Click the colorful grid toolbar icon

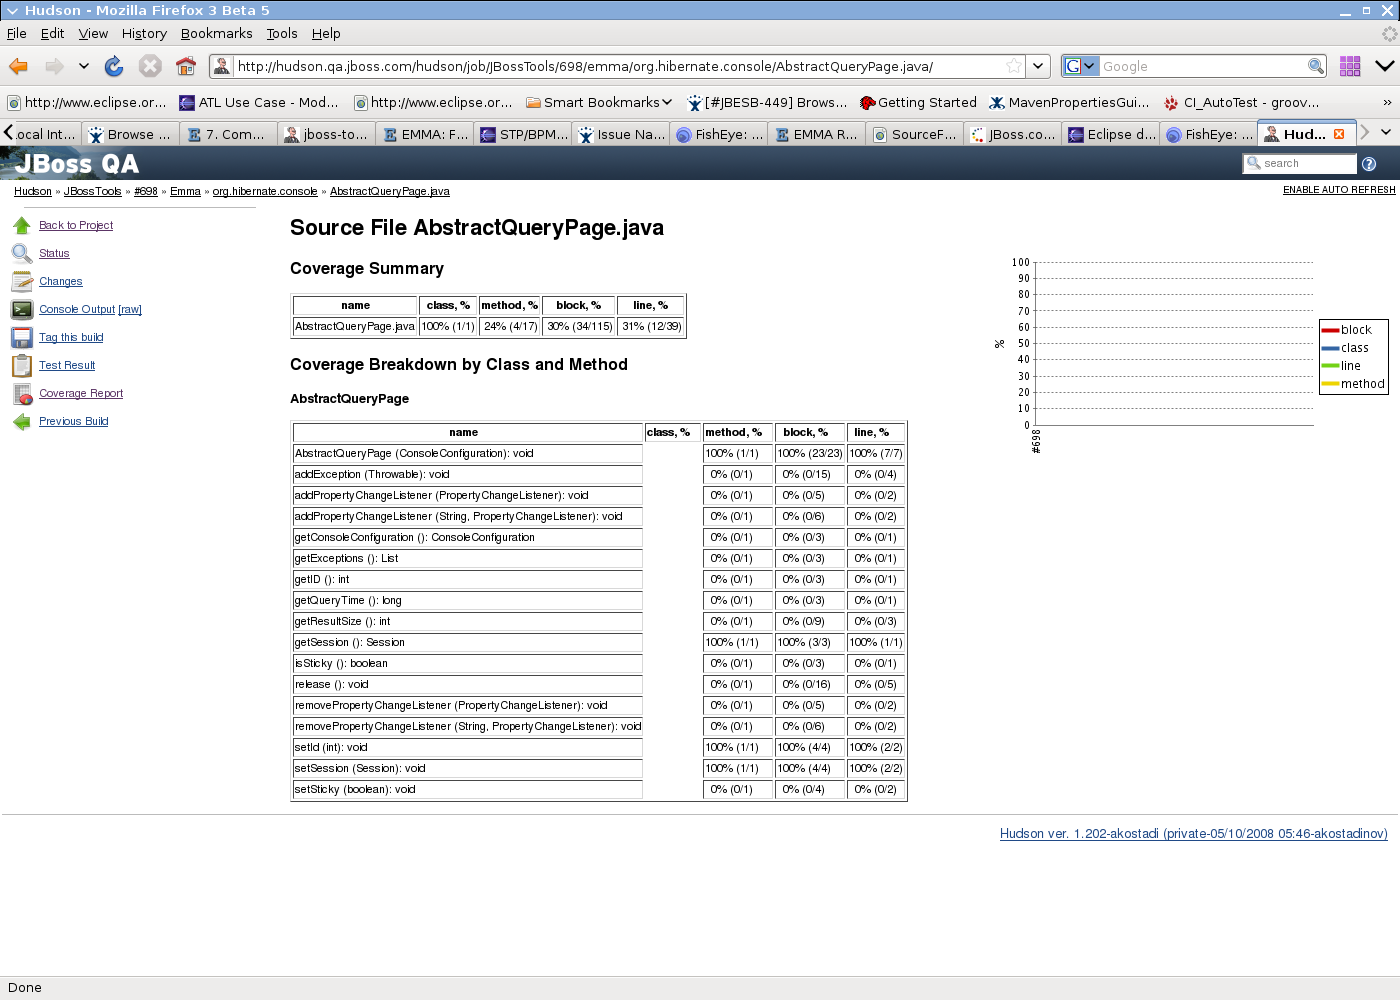point(1350,66)
